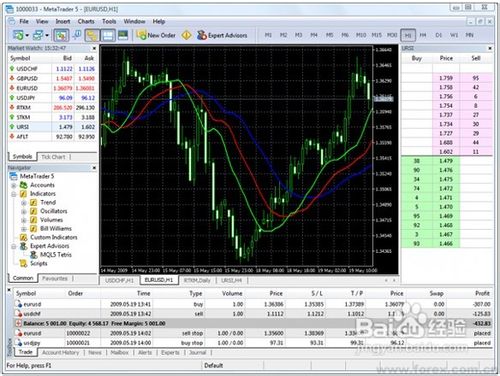
Task: Expand the Volumes folder
Action: point(24,220)
